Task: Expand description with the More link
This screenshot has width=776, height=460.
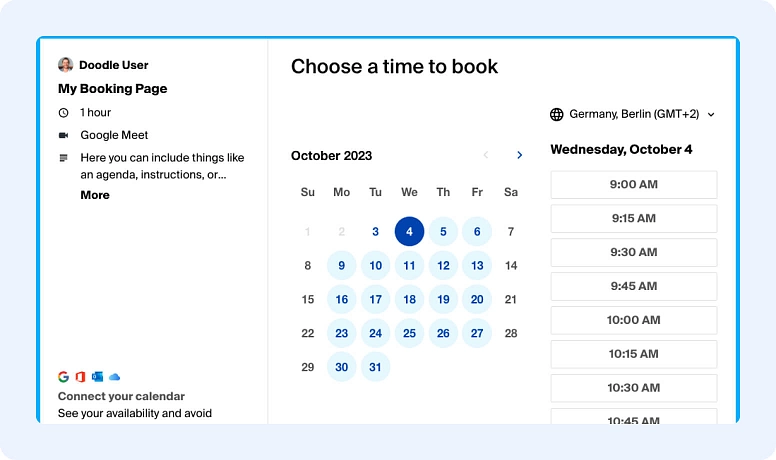Action: tap(95, 195)
